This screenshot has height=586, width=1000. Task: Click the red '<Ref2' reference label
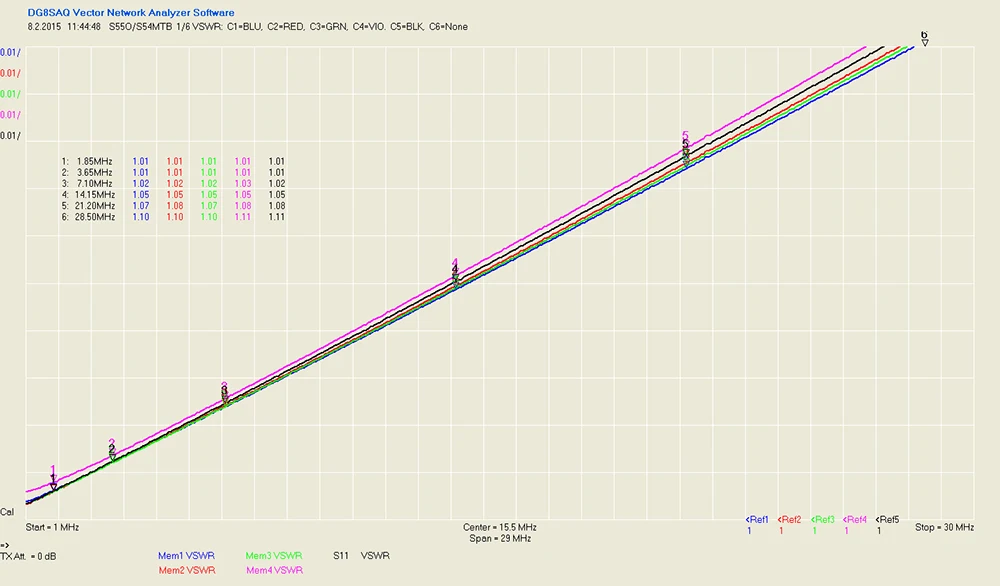790,520
